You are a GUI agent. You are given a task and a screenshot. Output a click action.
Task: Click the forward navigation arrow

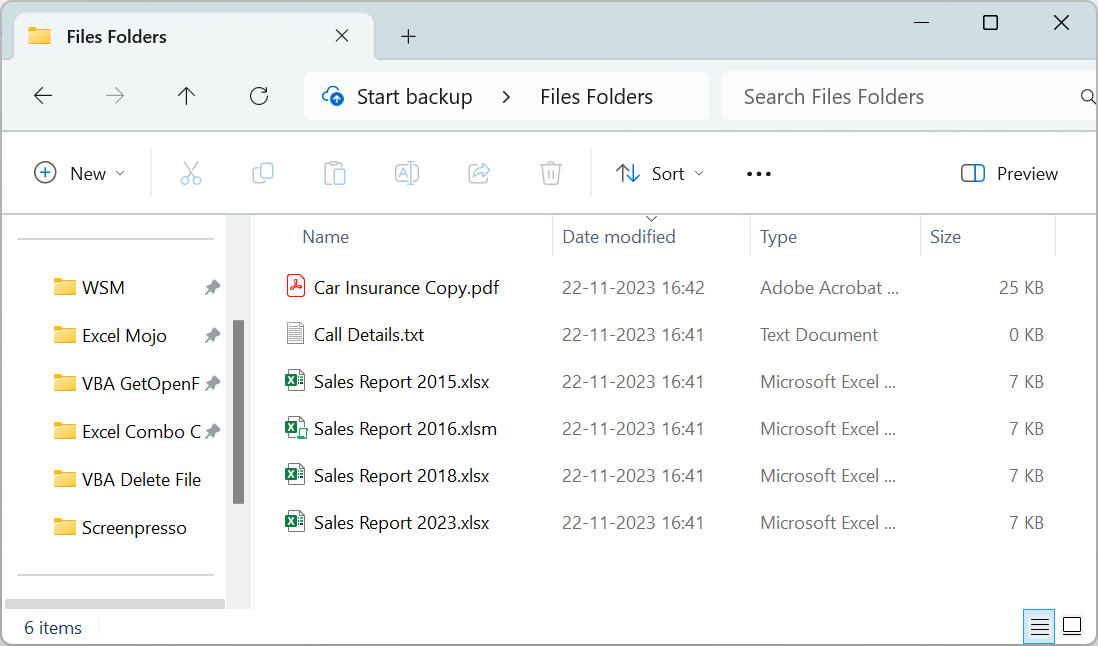[x=115, y=96]
